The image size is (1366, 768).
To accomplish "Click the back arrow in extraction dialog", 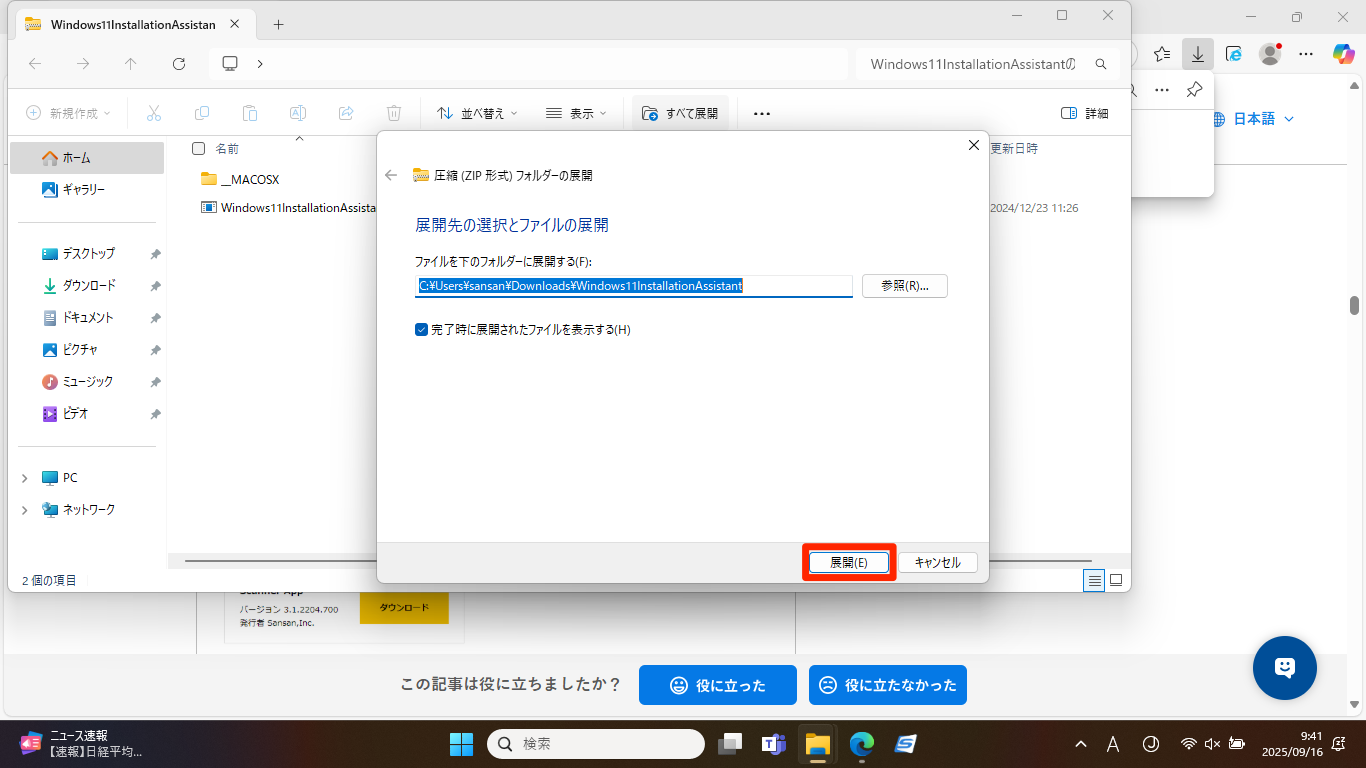I will [391, 175].
